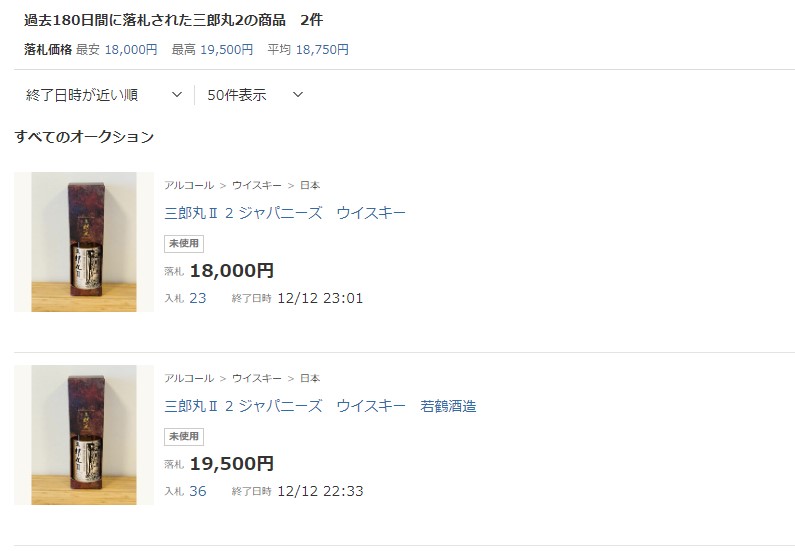Open the 若鶴酒造 whisky listing title
The width and height of the screenshot is (795, 560).
click(x=320, y=406)
